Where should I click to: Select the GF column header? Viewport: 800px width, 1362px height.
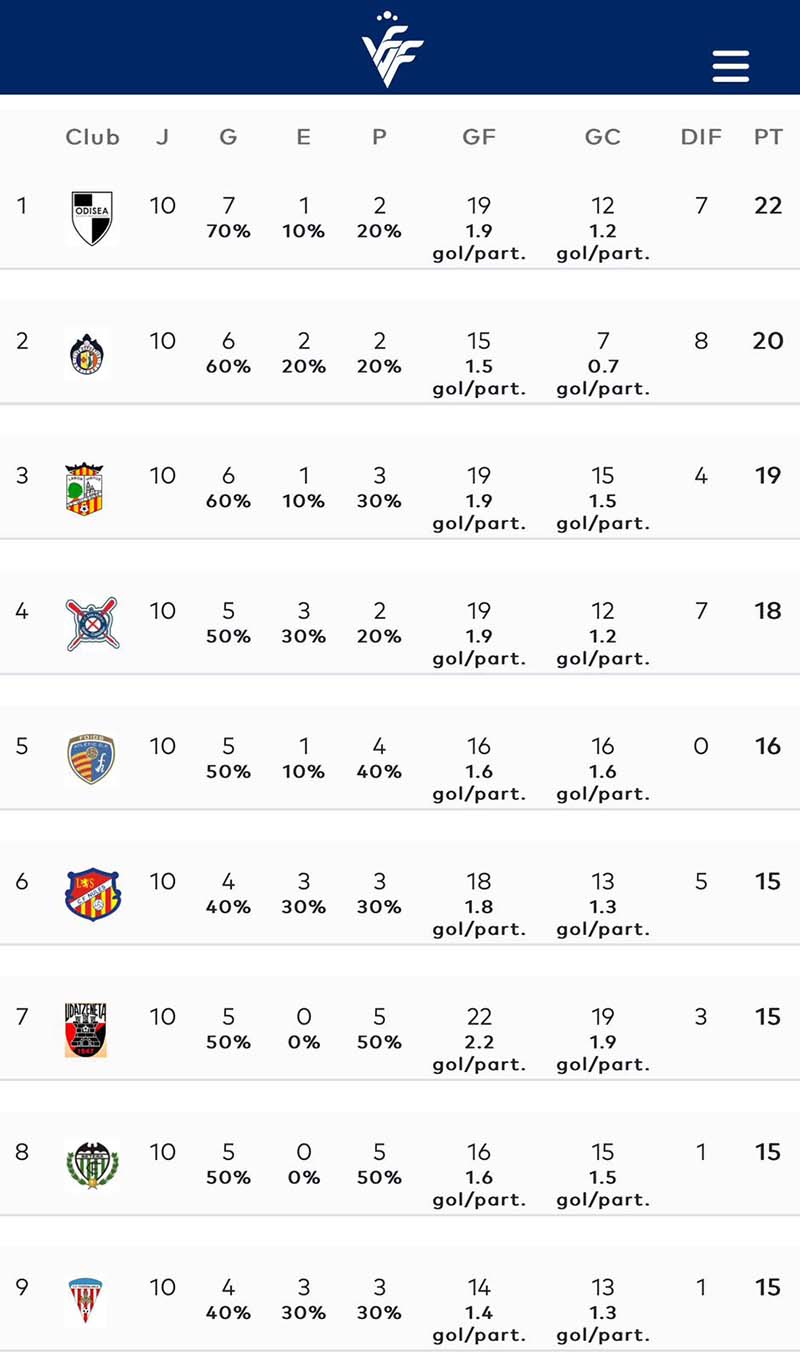[x=479, y=137]
